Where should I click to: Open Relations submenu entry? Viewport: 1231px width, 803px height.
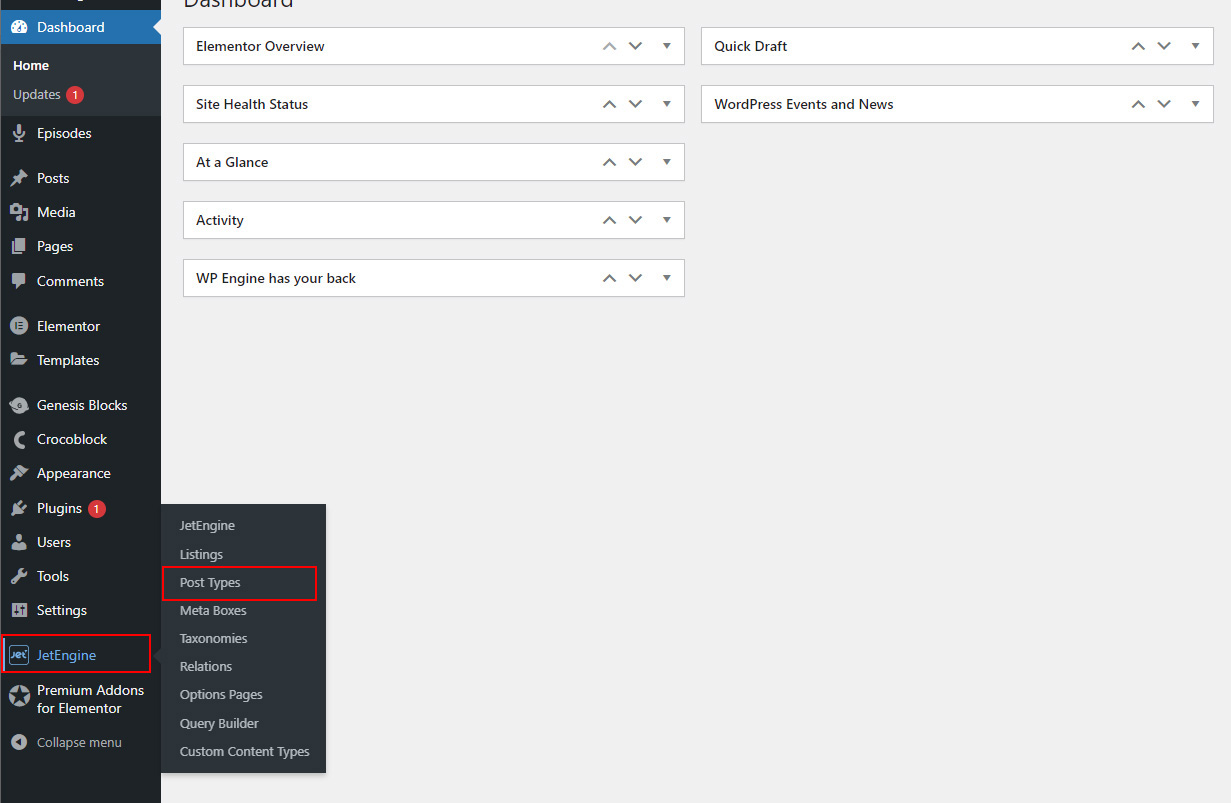[x=206, y=667]
